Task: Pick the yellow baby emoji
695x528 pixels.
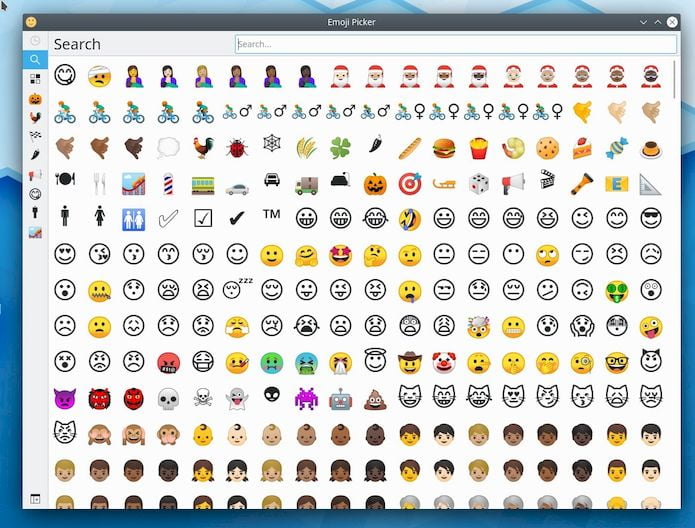Action: (x=203, y=434)
